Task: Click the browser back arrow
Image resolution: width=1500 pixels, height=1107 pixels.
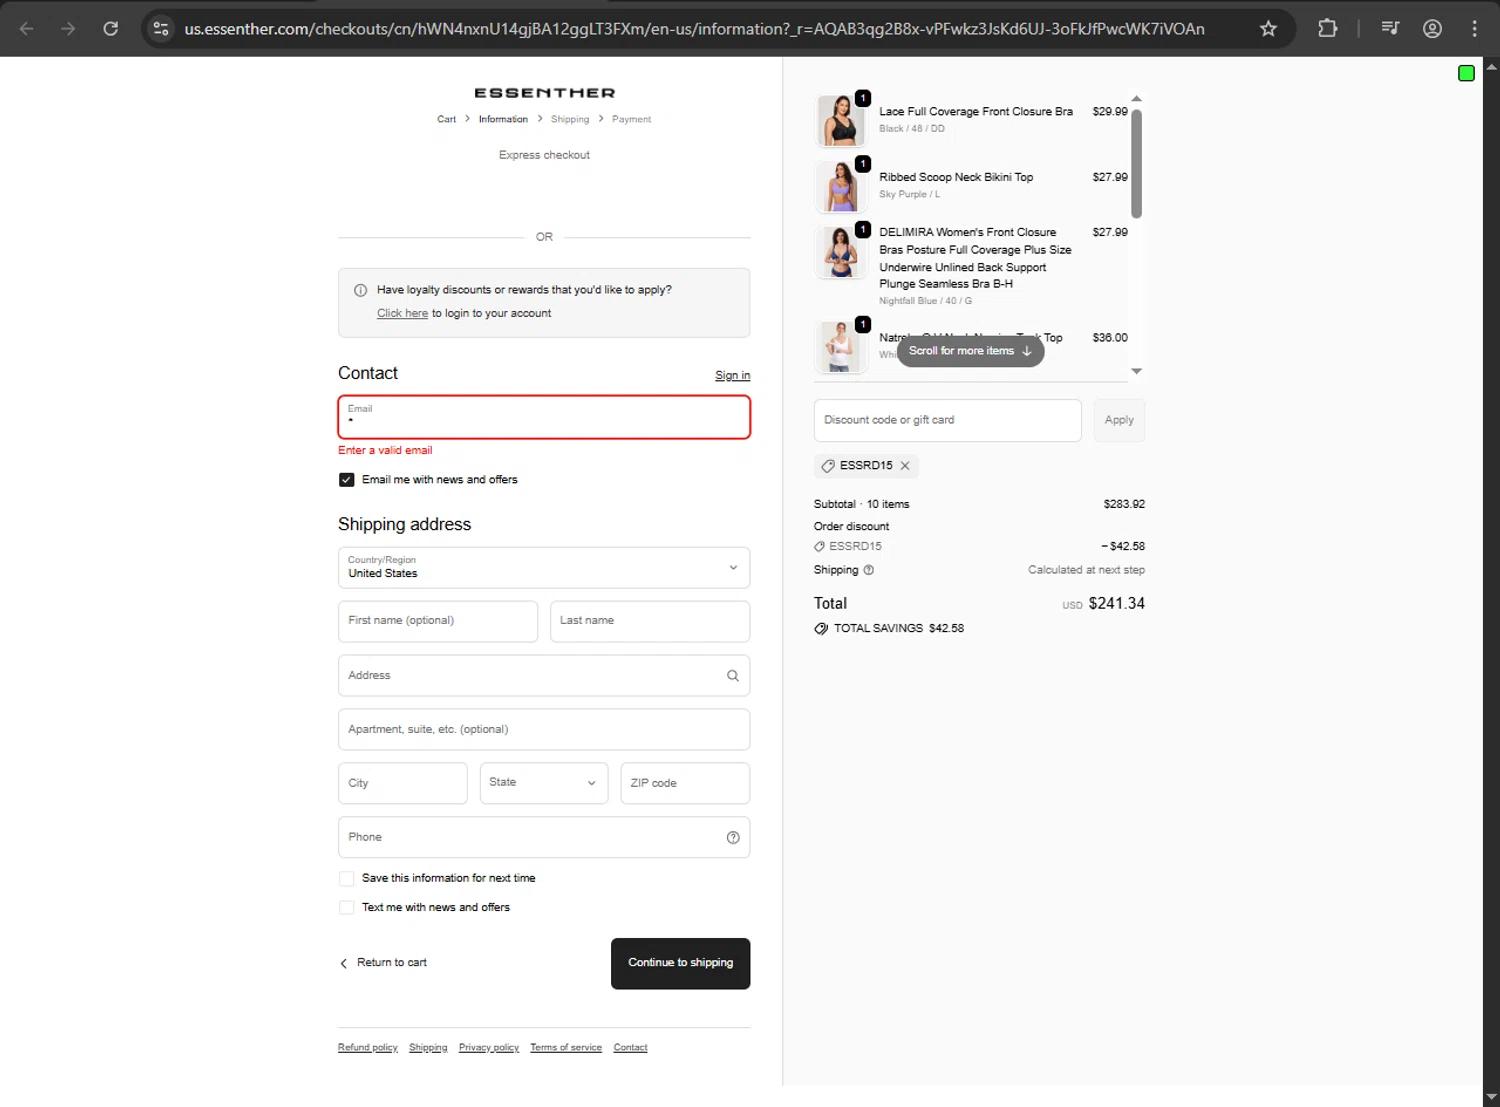Action: click(x=27, y=29)
